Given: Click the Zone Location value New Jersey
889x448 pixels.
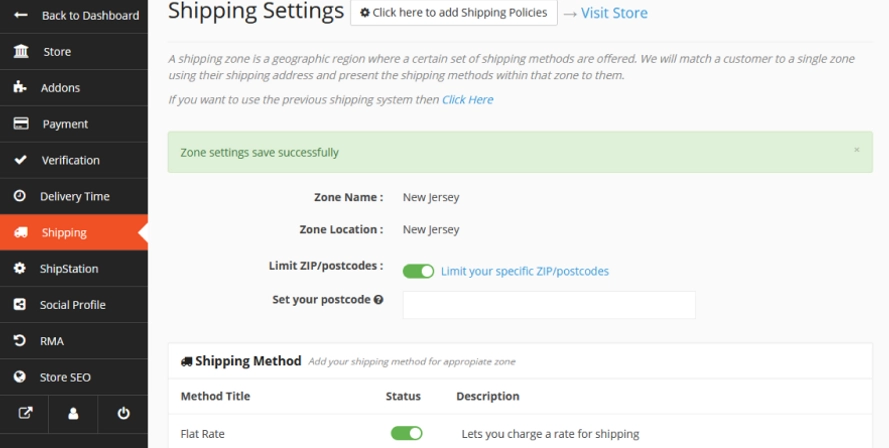Looking at the screenshot, I should [x=431, y=230].
